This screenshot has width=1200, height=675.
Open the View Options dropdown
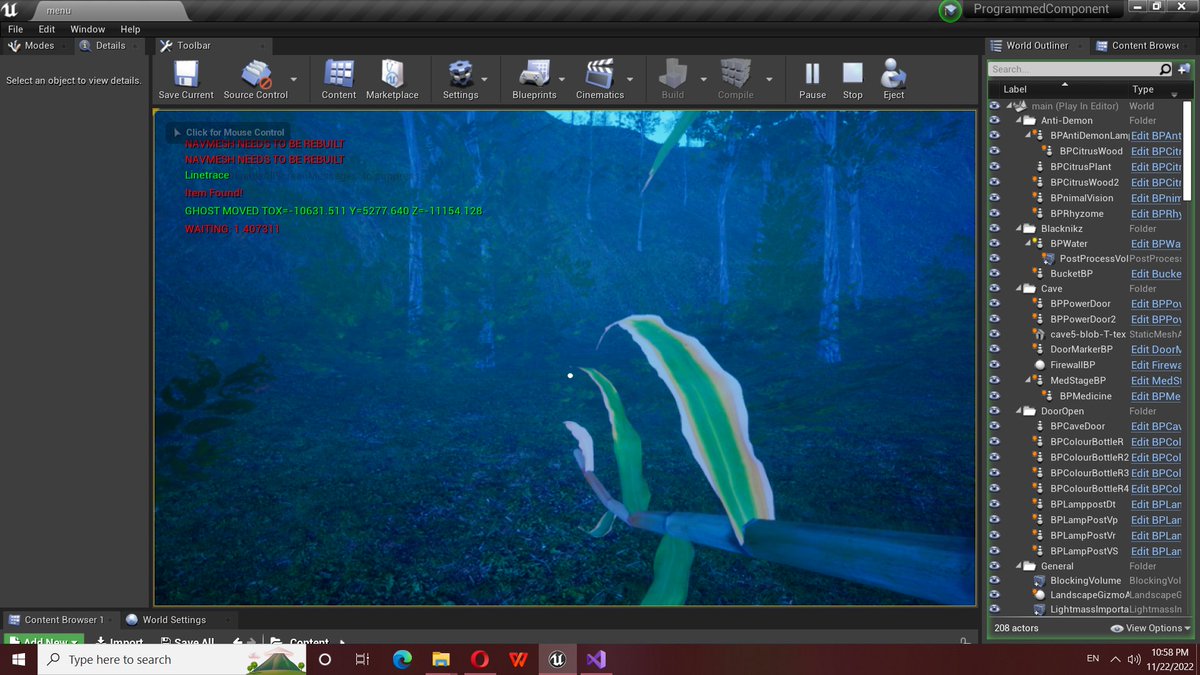click(1151, 628)
